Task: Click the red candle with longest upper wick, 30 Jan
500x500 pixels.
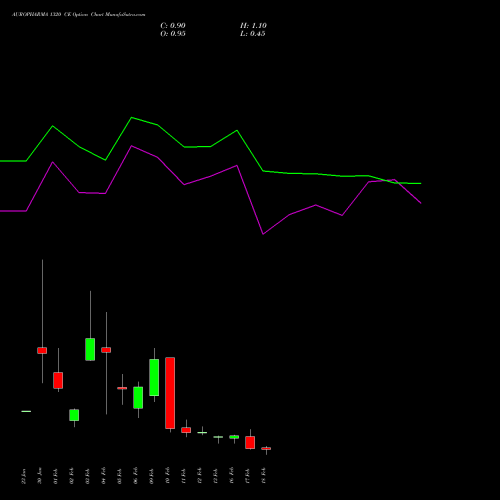Action: (x=42, y=350)
